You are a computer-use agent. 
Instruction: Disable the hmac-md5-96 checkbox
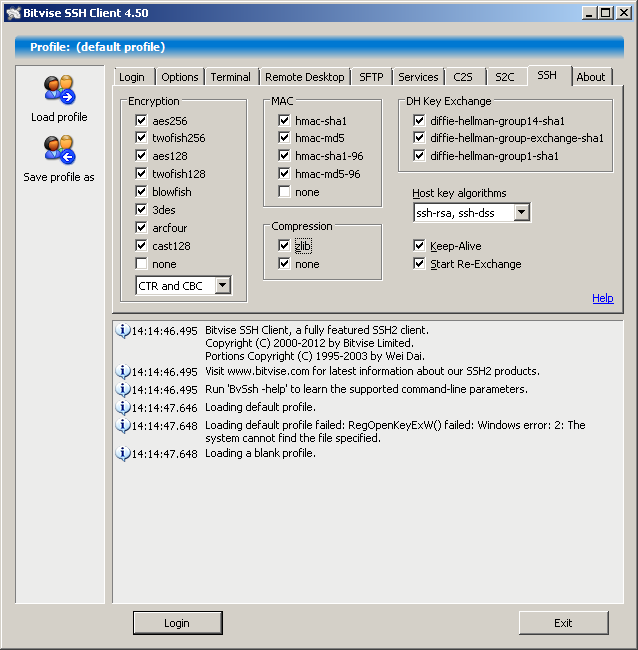coord(284,174)
